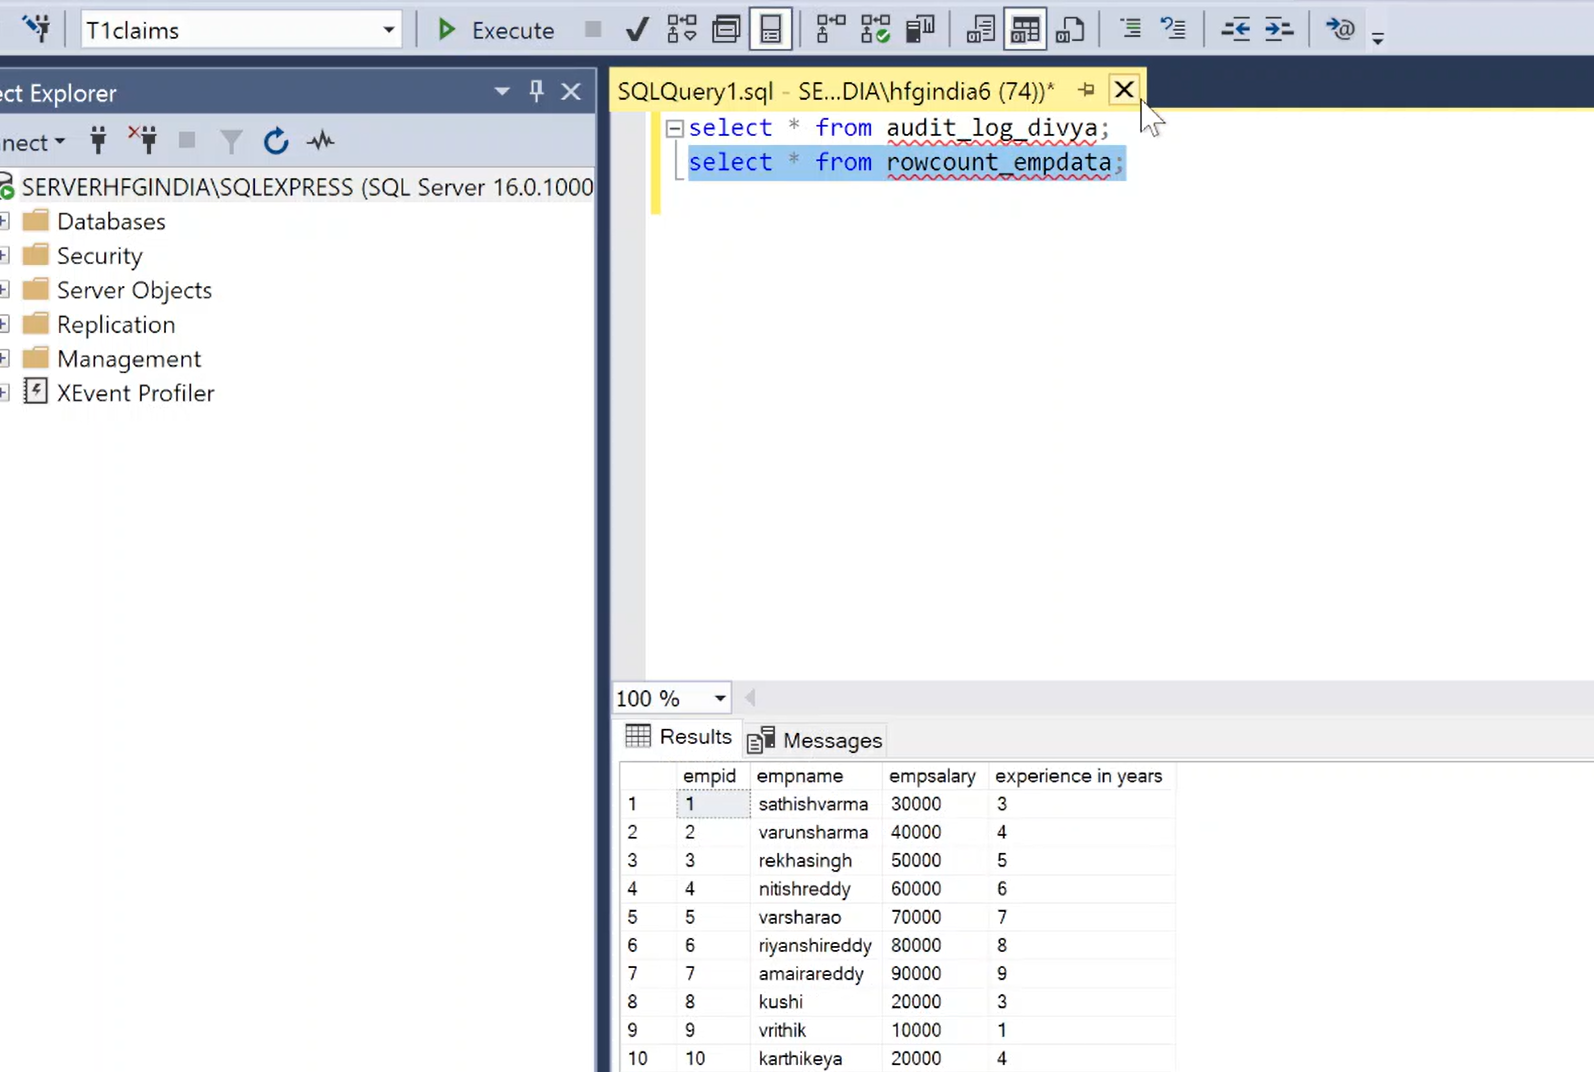Viewport: 1594px width, 1072px height.
Task: Collapse the query outline block
Action: coord(675,128)
